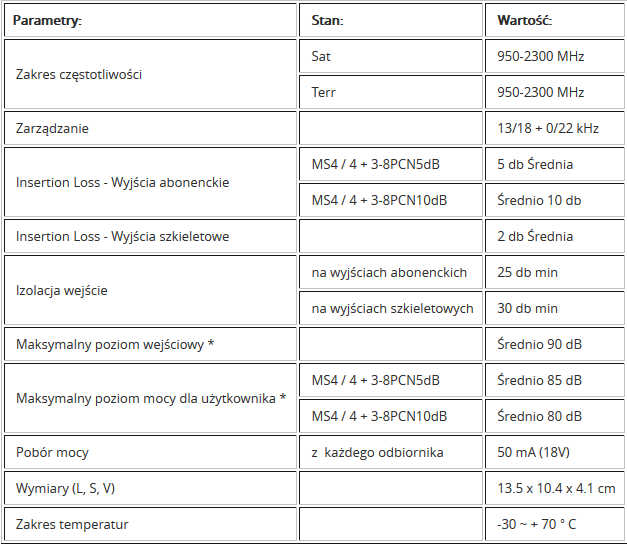Select "Insertion Loss - Wyjścia szkieletowe" cell
The image size is (627, 544).
(123, 236)
